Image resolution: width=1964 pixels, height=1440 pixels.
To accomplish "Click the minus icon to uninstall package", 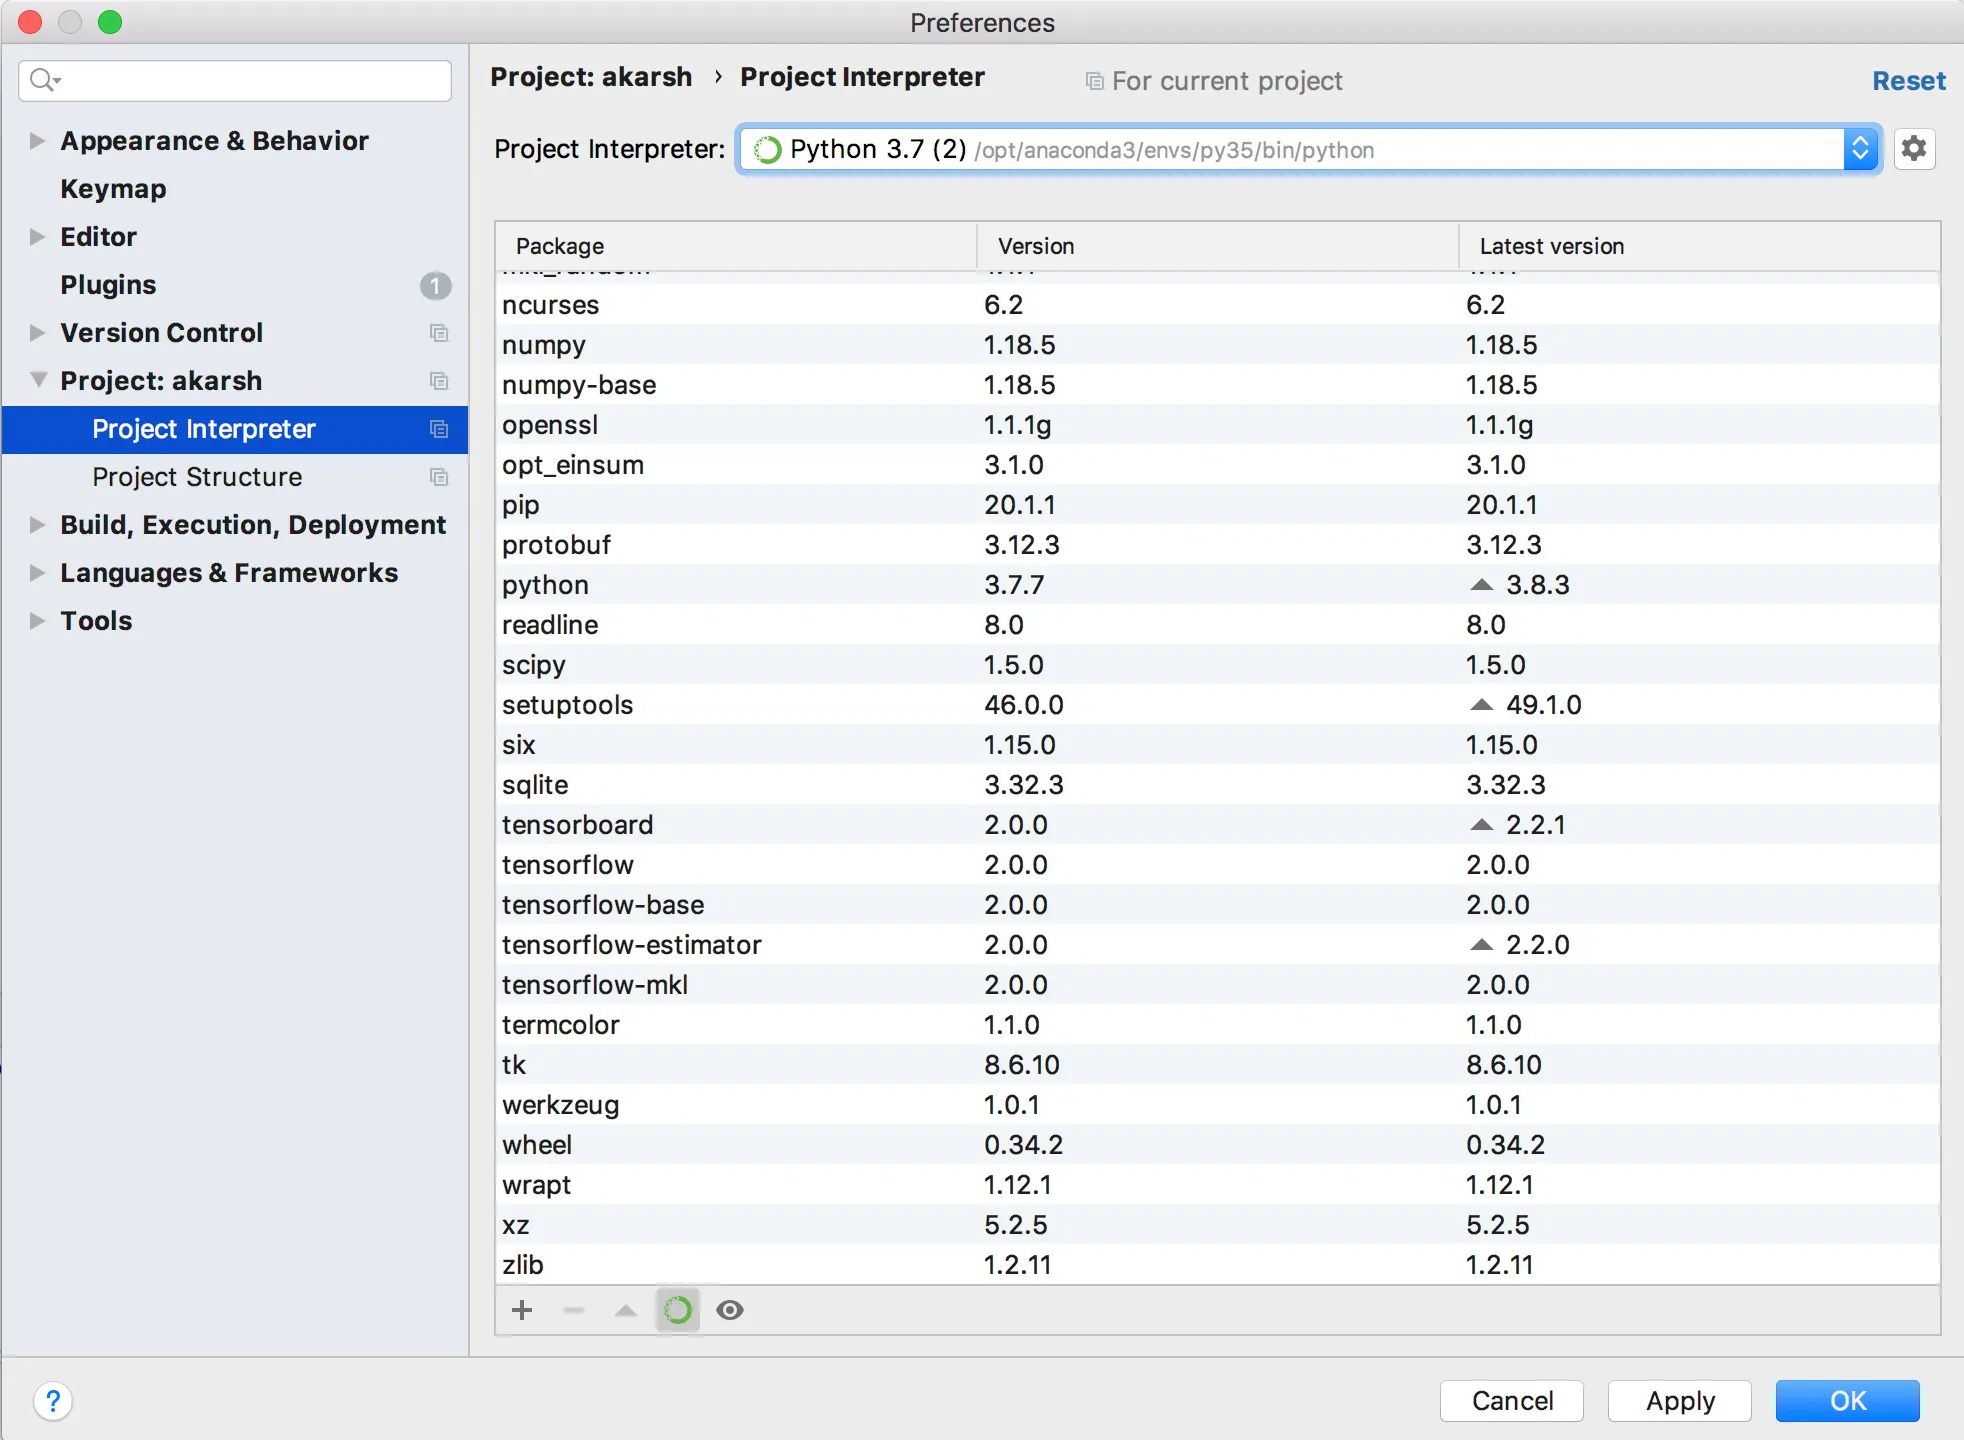I will [x=574, y=1310].
